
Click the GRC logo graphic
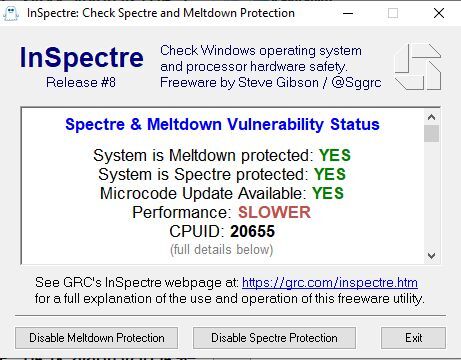pos(418,67)
